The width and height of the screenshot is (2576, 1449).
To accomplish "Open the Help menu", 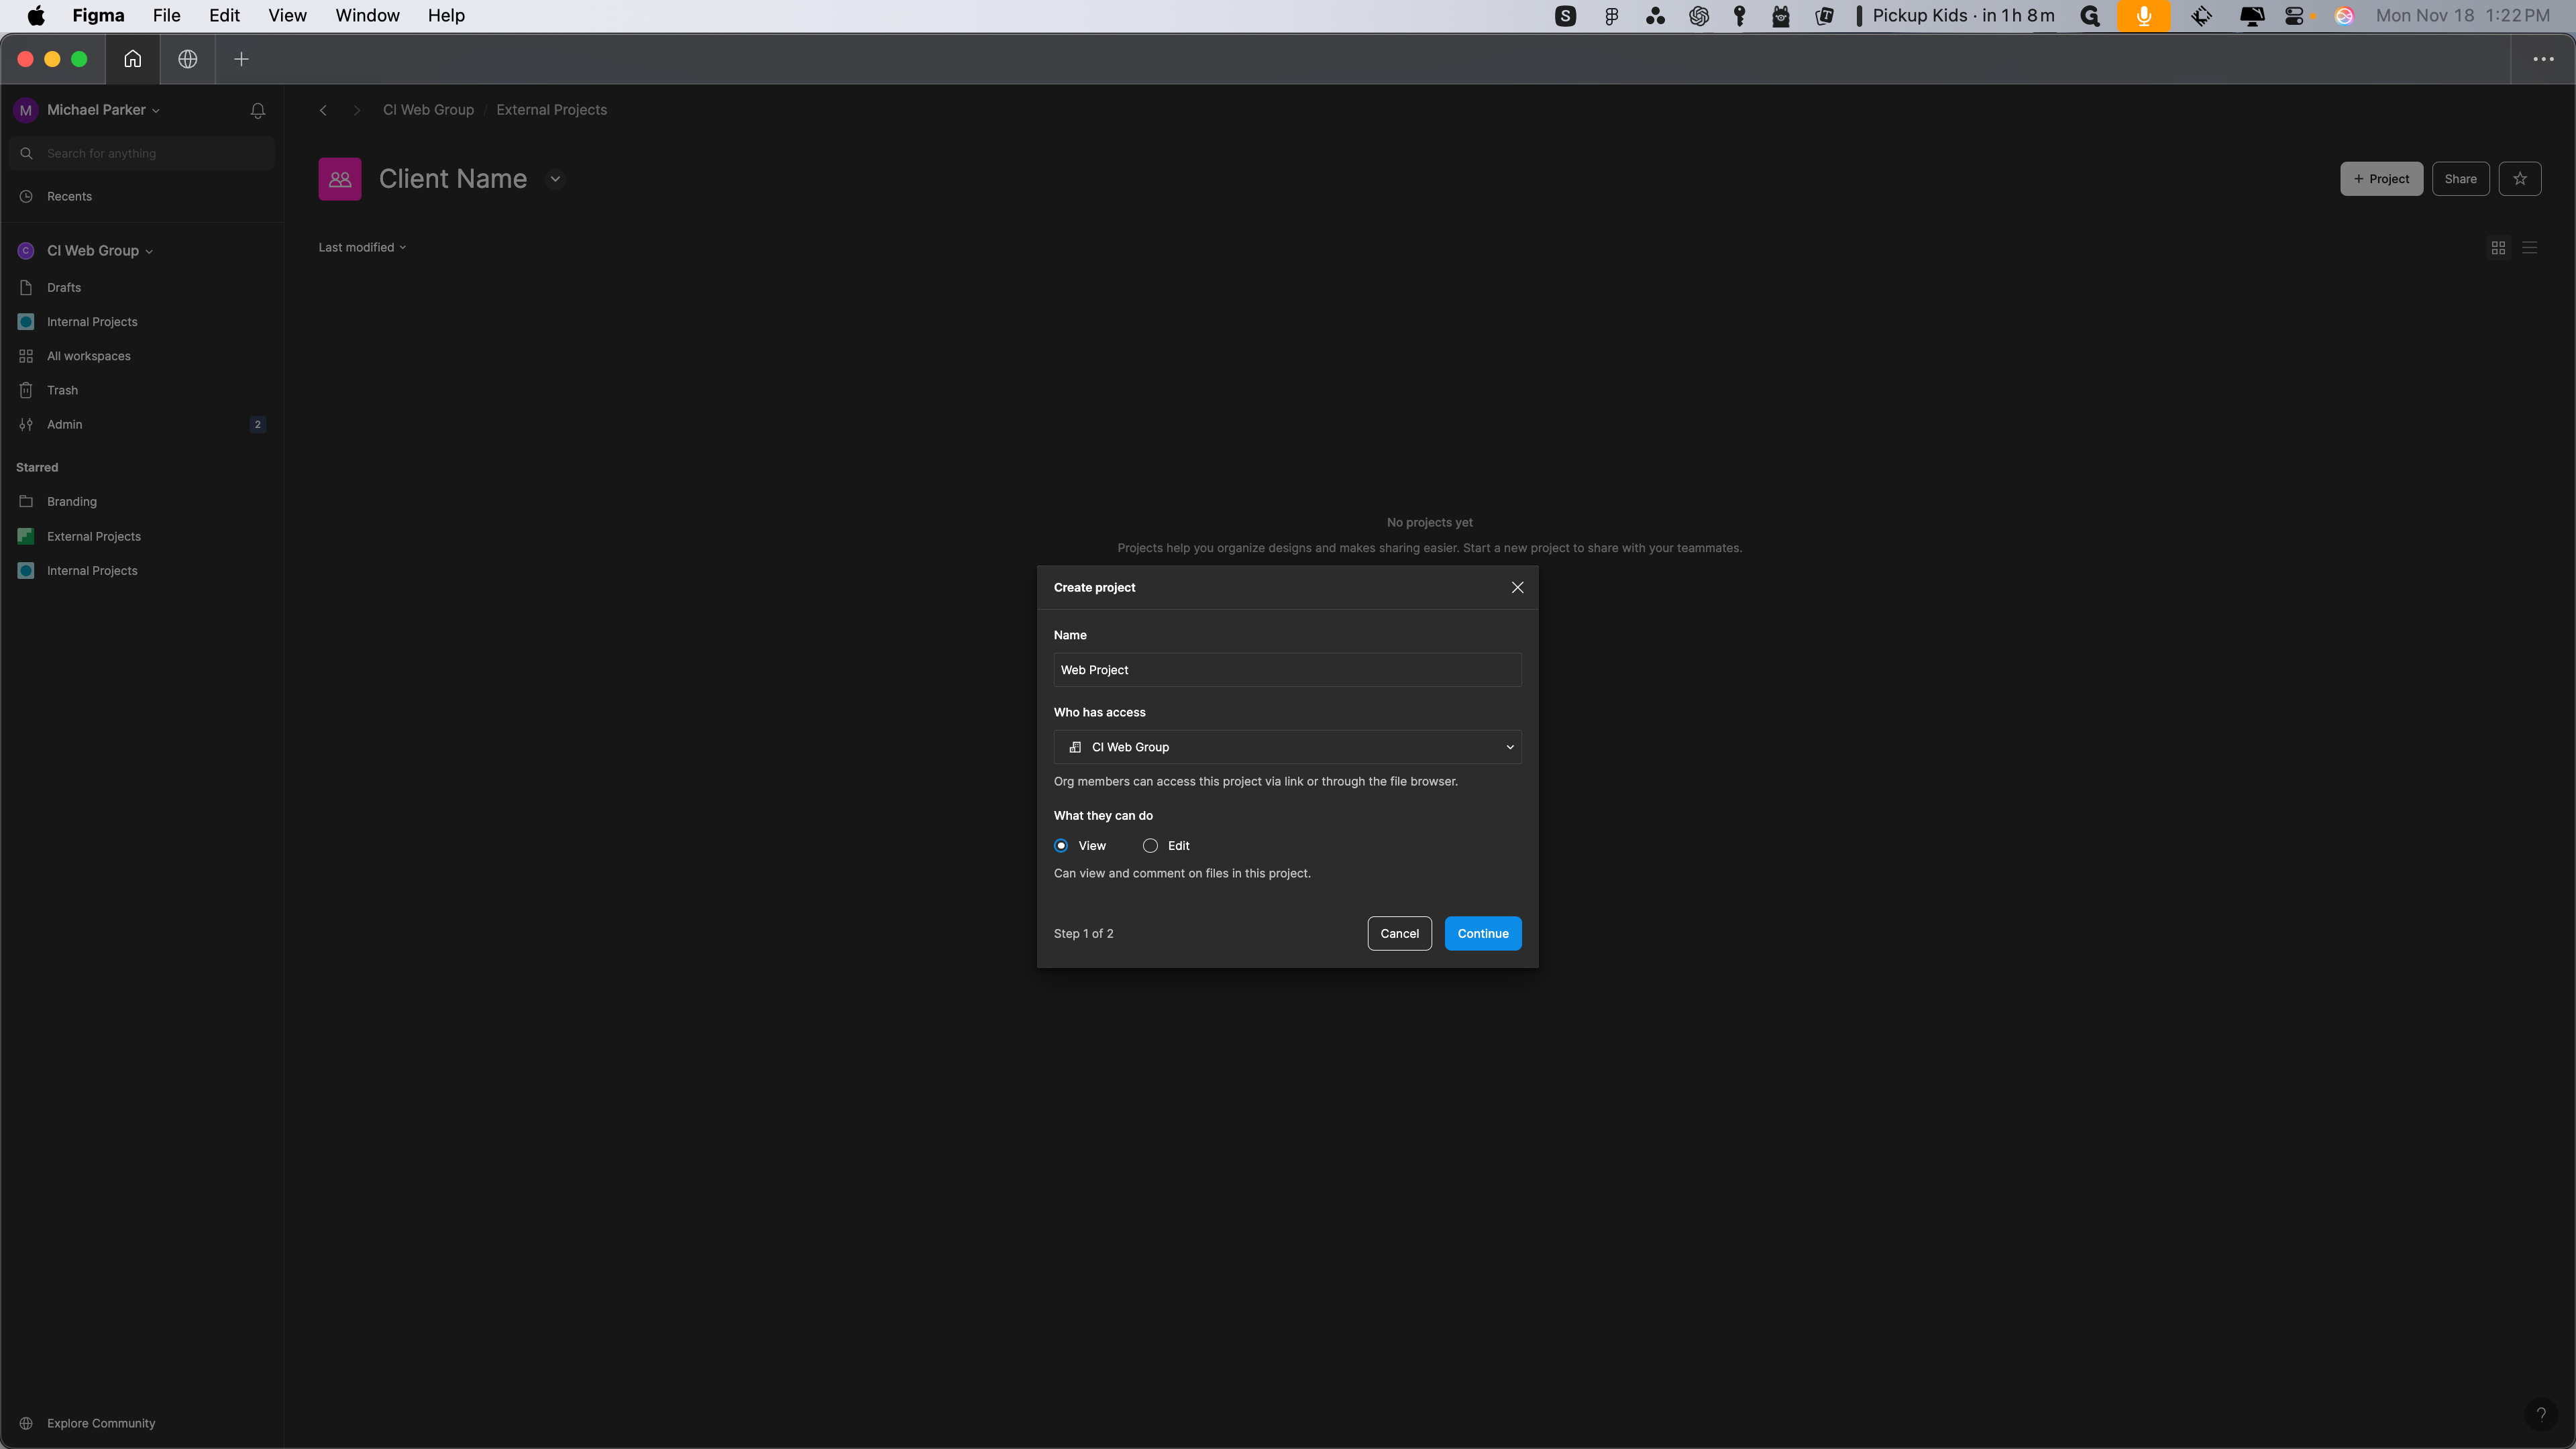I will tap(446, 16).
